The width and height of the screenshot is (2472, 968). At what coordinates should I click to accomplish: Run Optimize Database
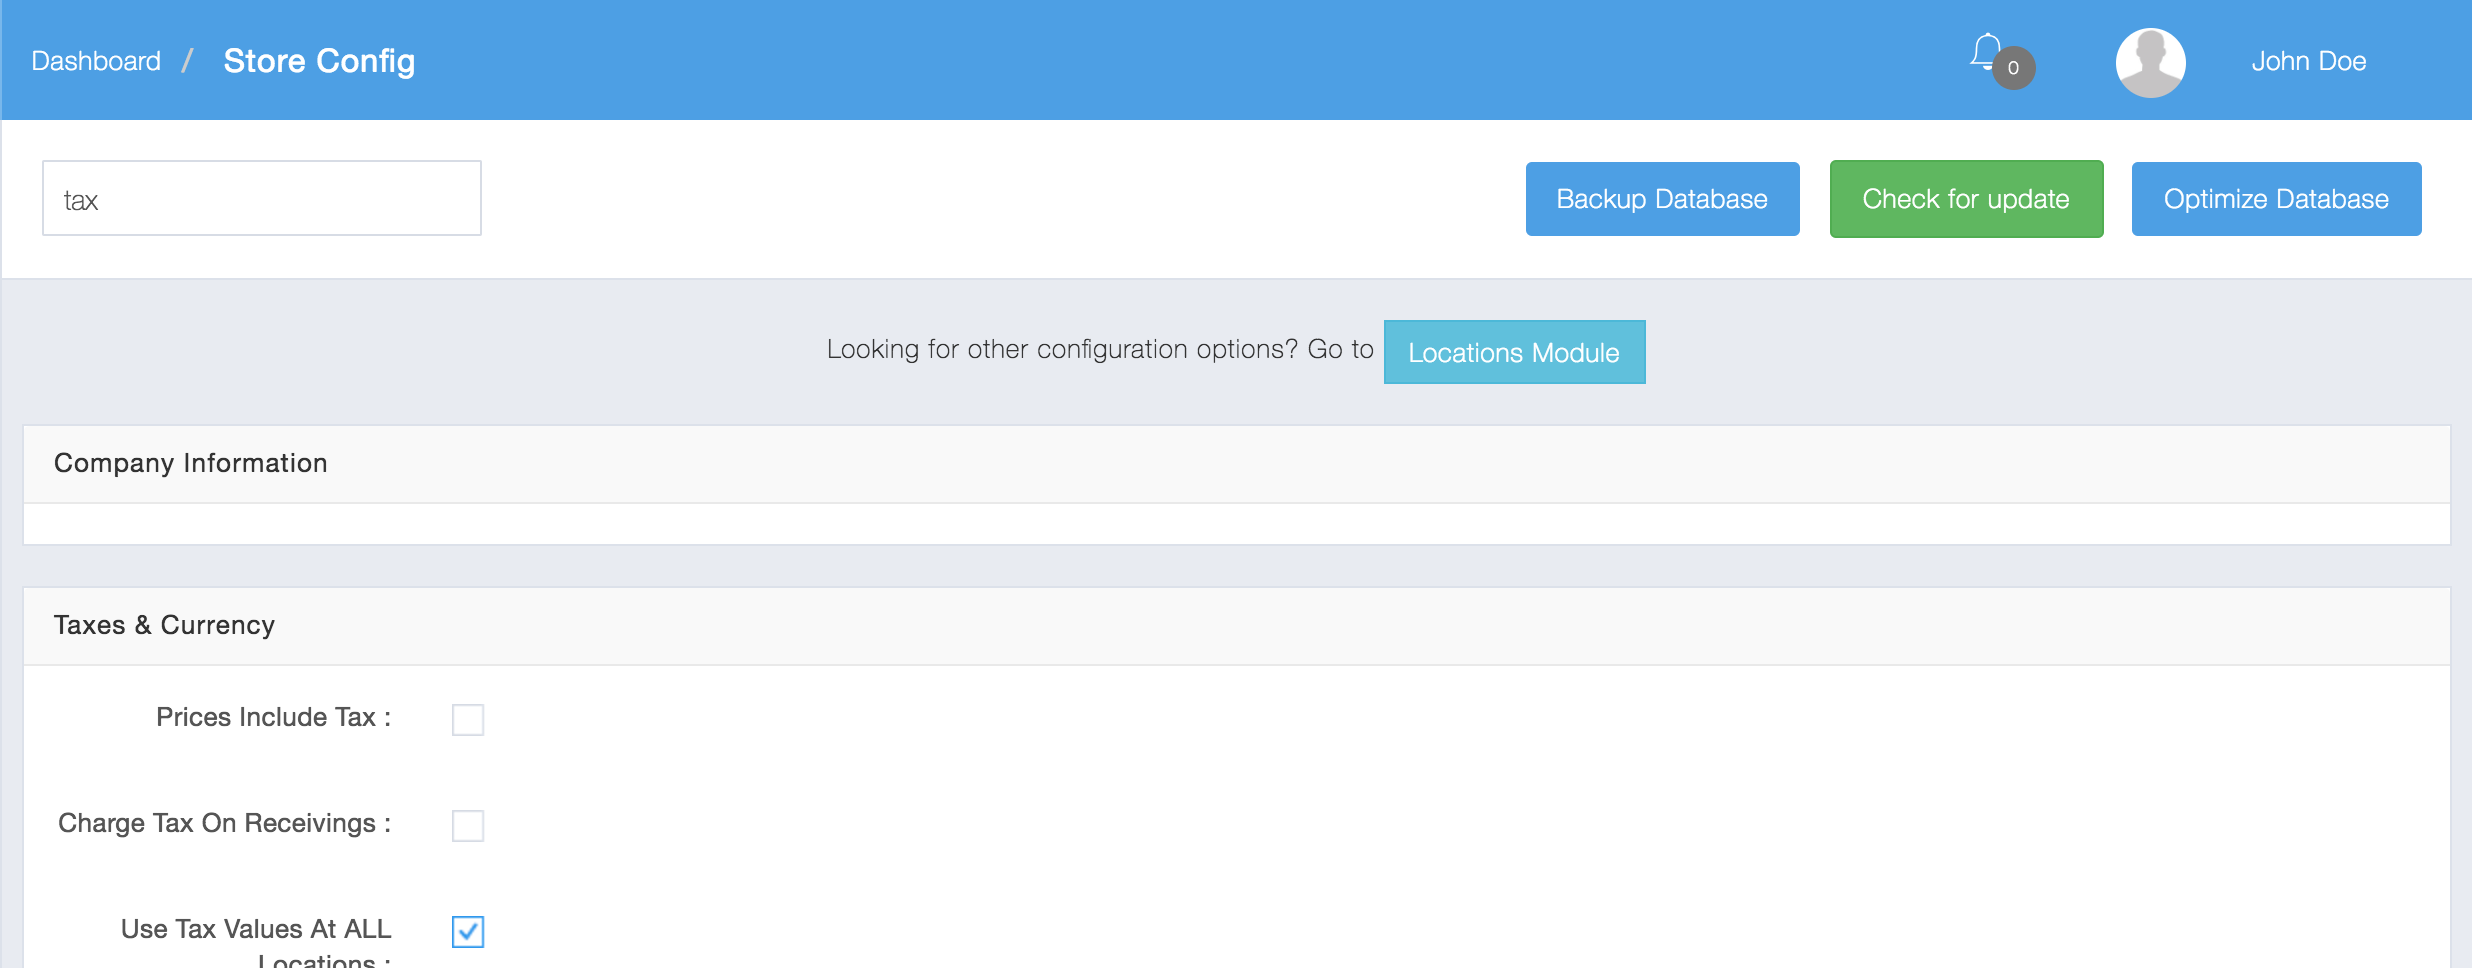tap(2276, 199)
